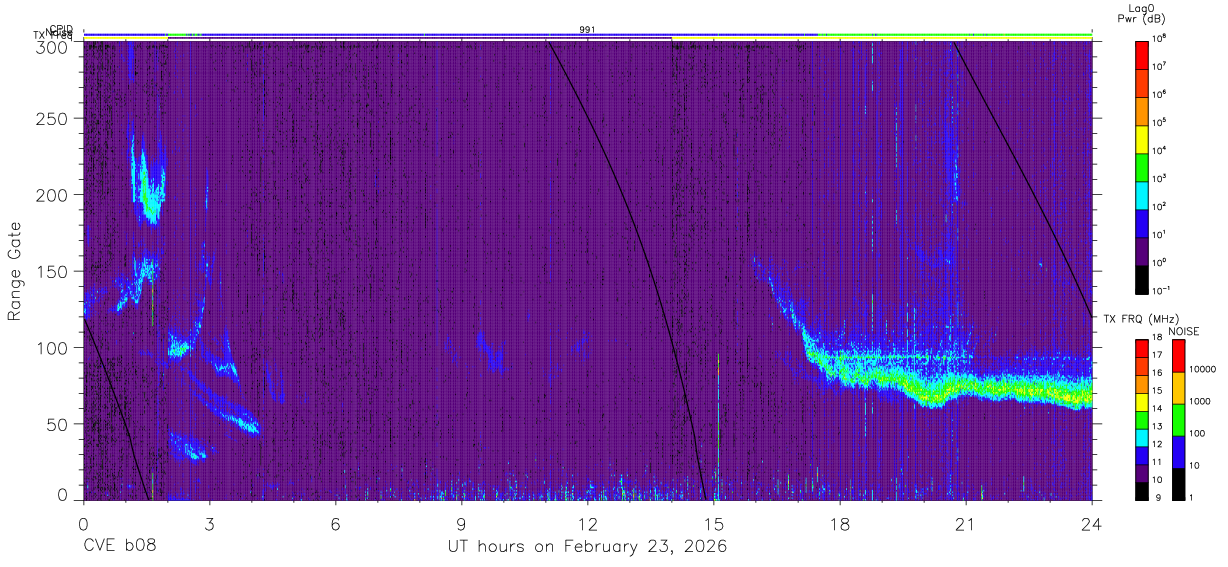Click the x-axis tick label '21'
The image size is (1228, 567).
tap(965, 523)
